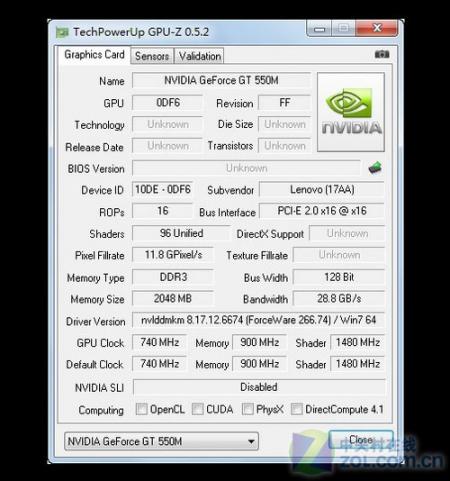
Task: Minimize the GPU-Z window
Action: point(319,29)
